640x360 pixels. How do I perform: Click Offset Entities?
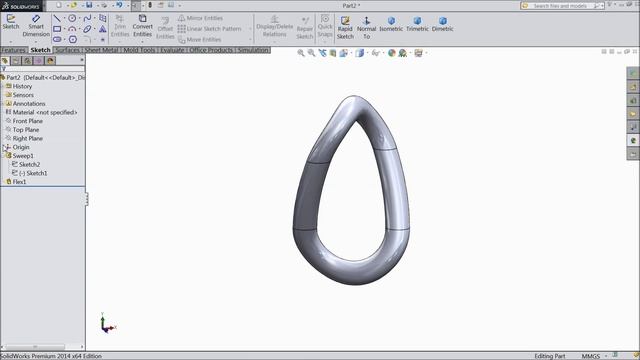165,28
